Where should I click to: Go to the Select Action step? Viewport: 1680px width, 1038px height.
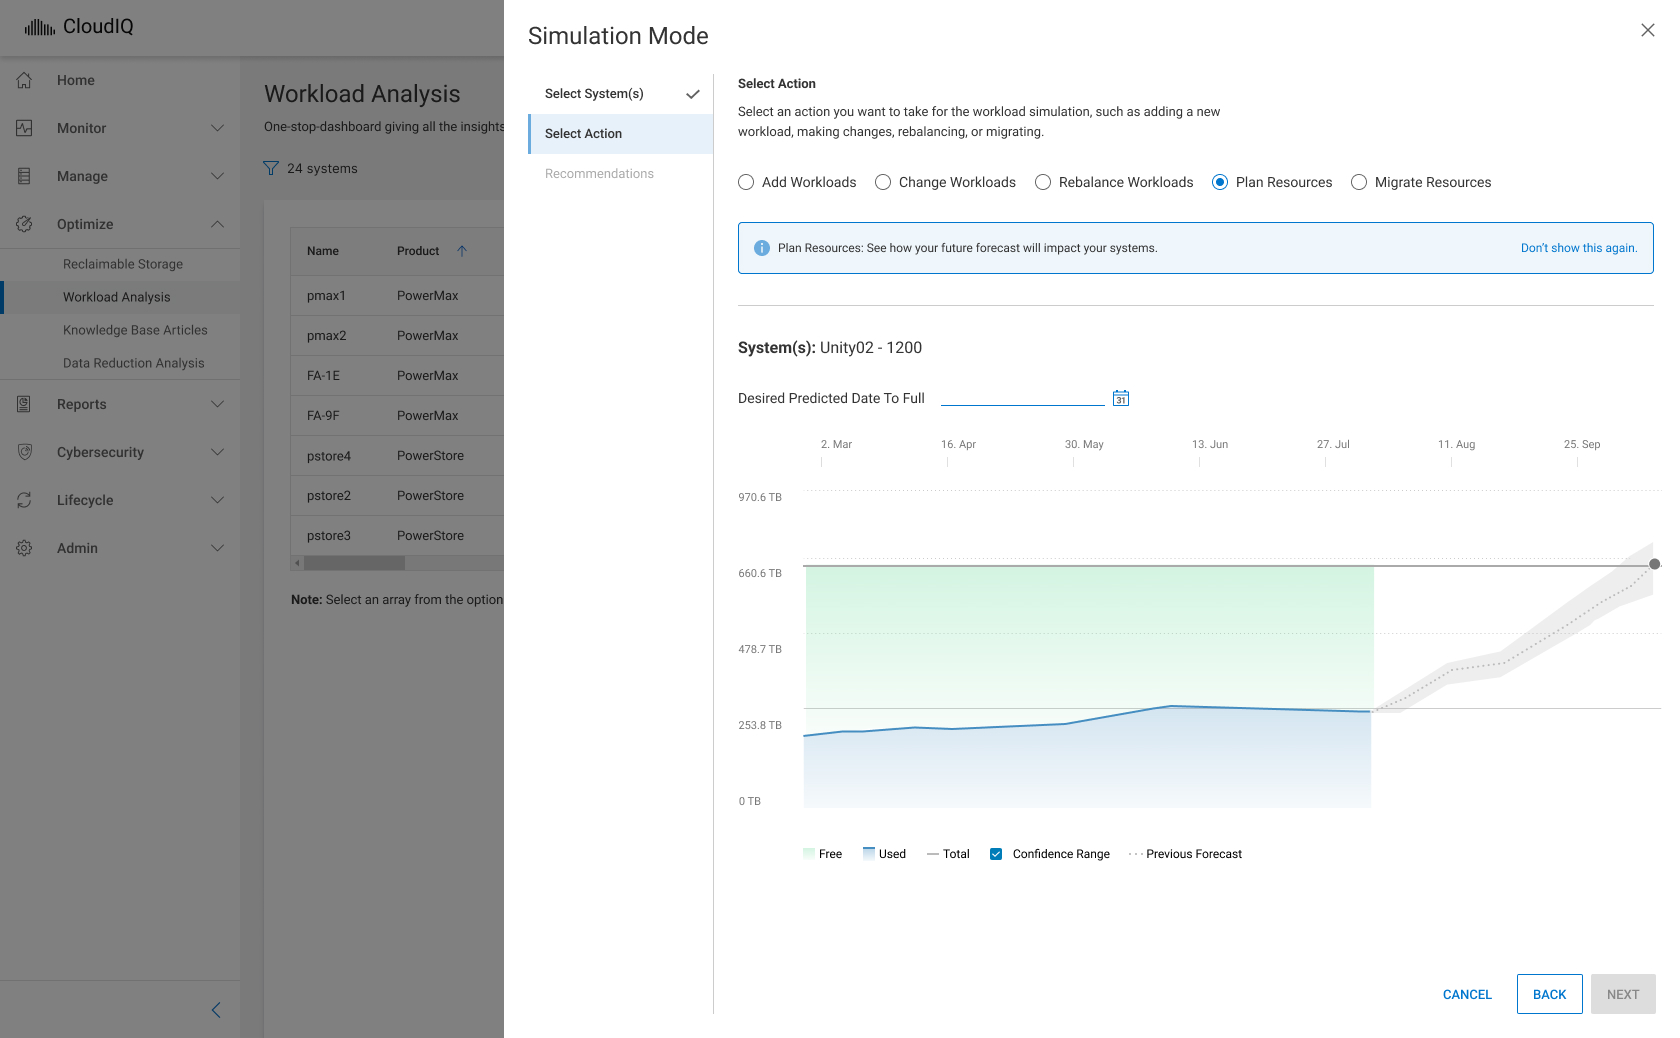tap(620, 134)
